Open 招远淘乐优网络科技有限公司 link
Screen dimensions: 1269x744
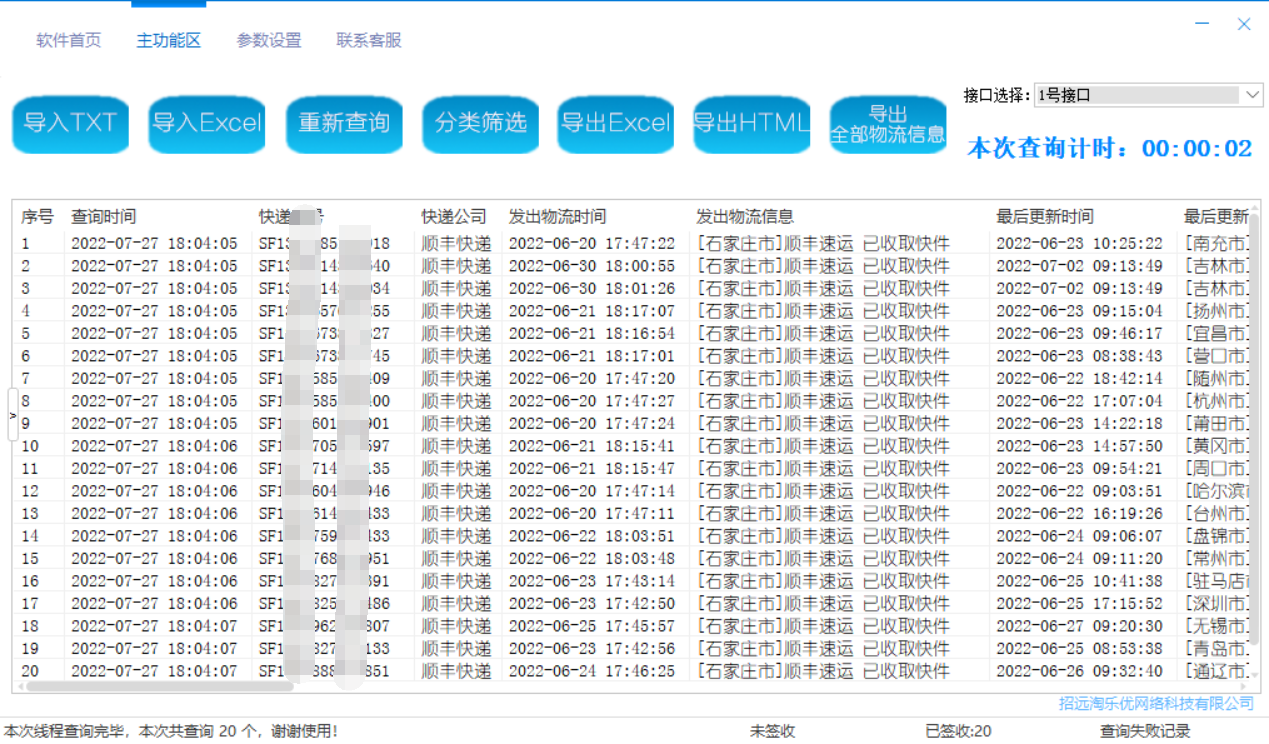1156,703
